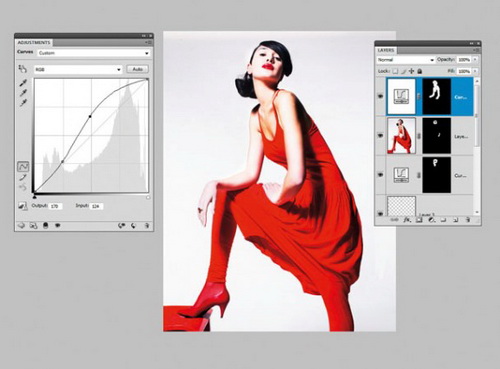Image resolution: width=500 pixels, height=369 pixels.
Task: Click the add layer mask icon
Action: pos(419,220)
